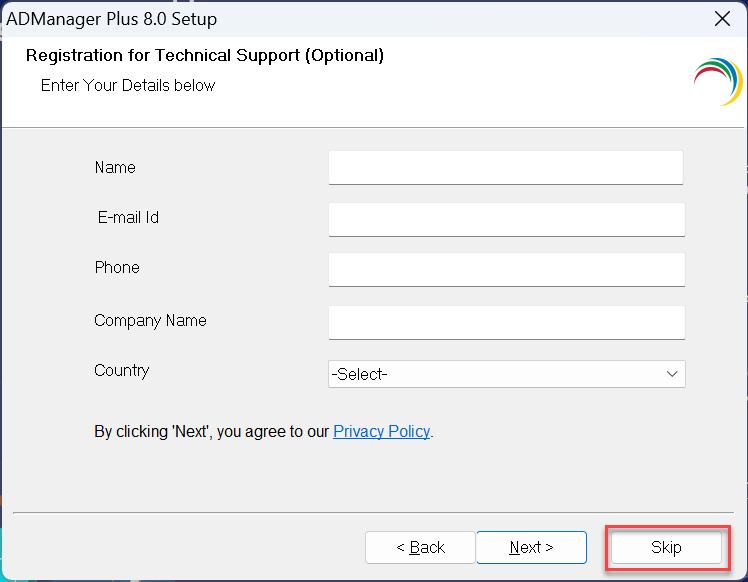This screenshot has width=748, height=582.
Task: Click the Registration for Technical Support heading
Action: click(205, 56)
